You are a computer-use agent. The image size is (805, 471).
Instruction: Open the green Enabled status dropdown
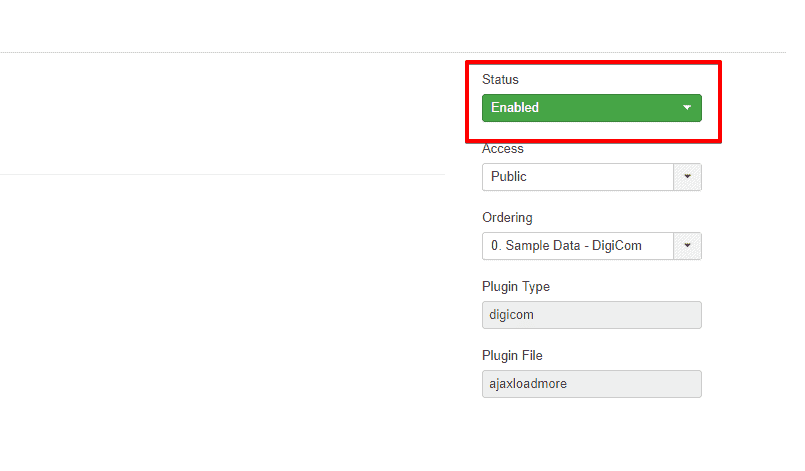(591, 108)
